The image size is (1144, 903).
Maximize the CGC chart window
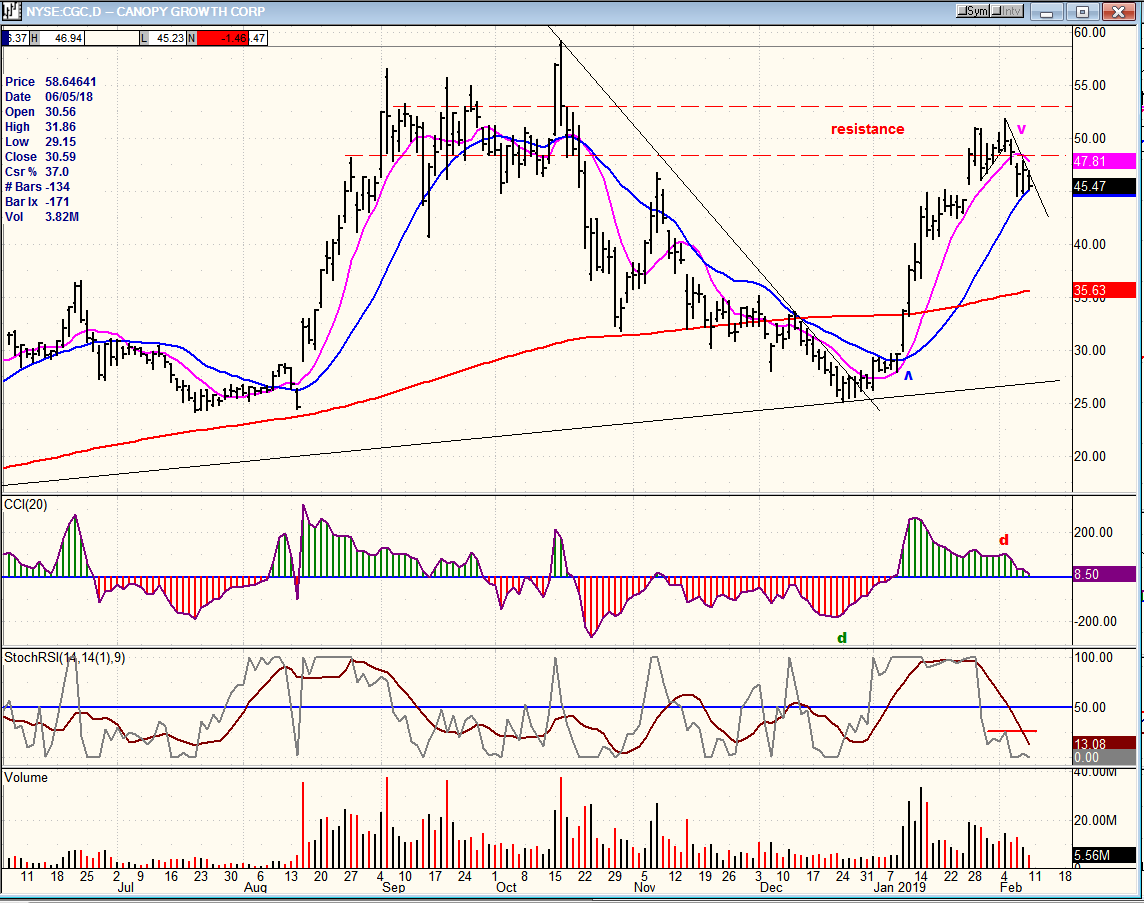click(1083, 12)
